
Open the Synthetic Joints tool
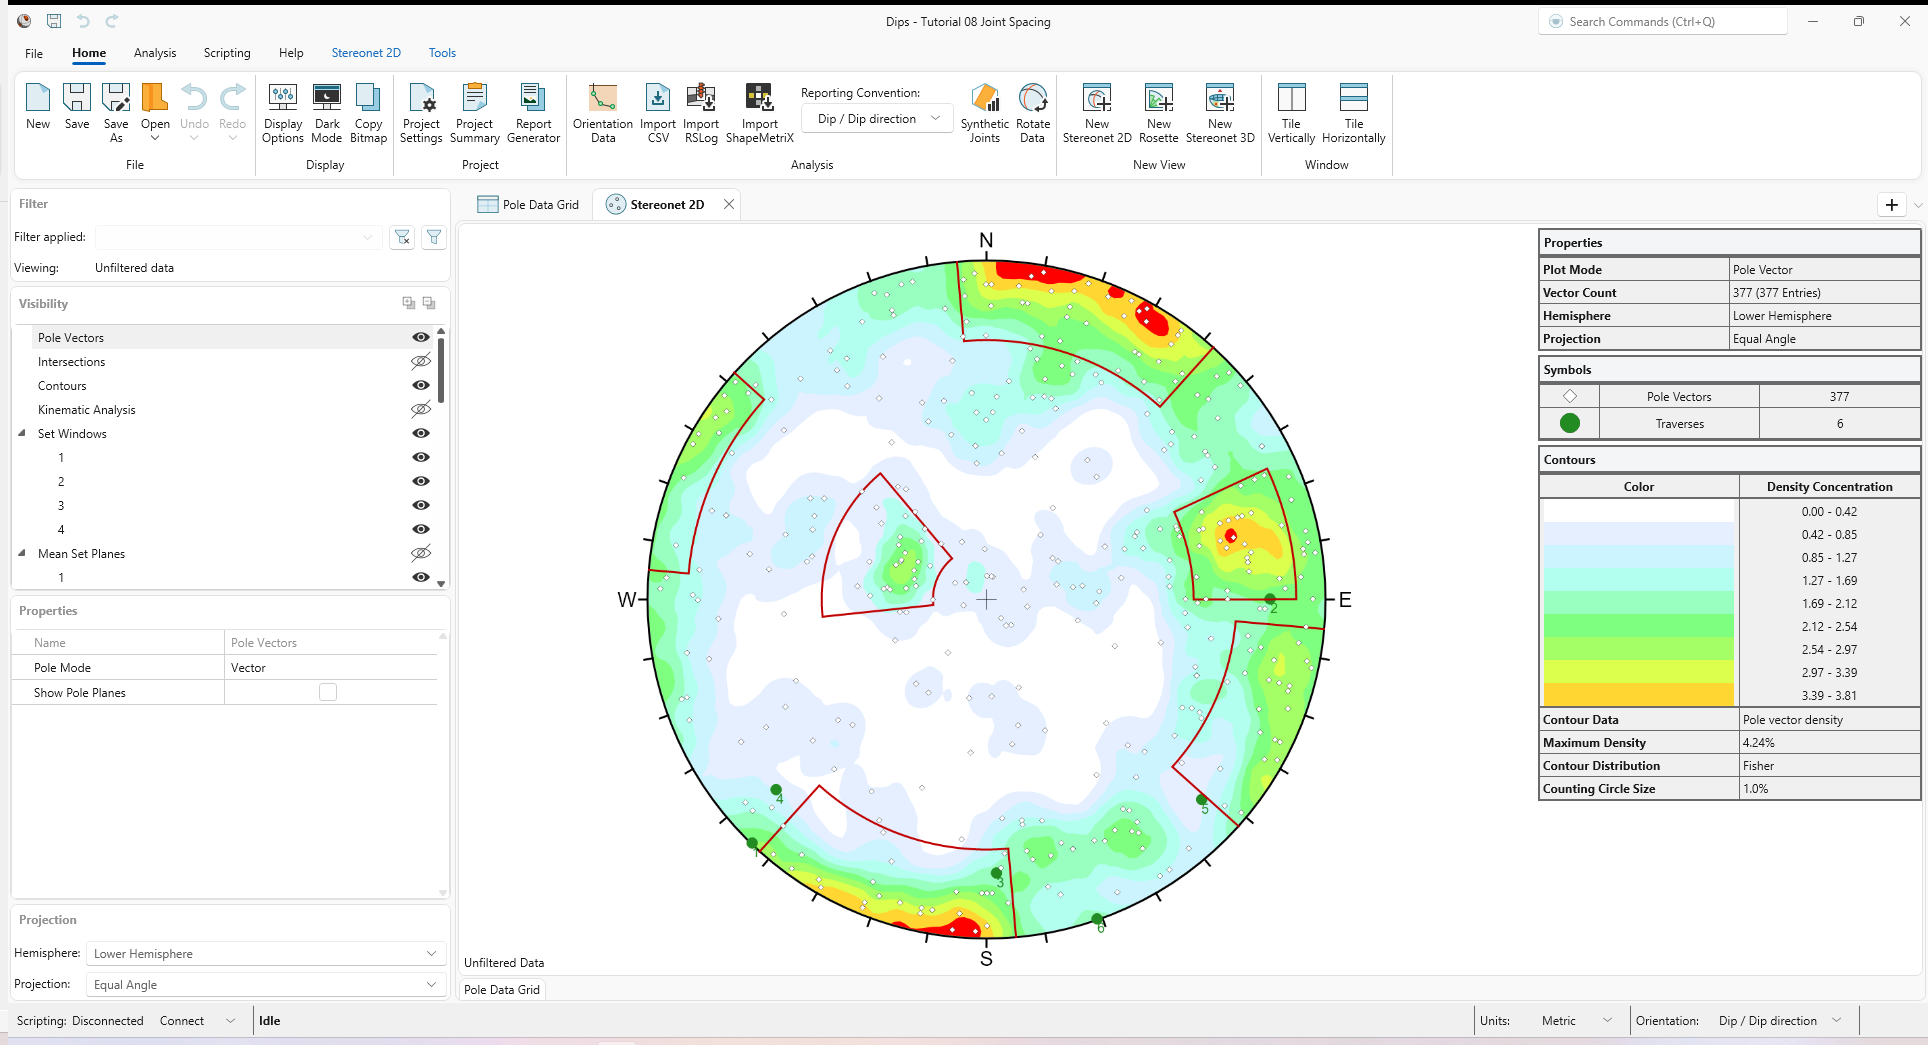click(984, 112)
